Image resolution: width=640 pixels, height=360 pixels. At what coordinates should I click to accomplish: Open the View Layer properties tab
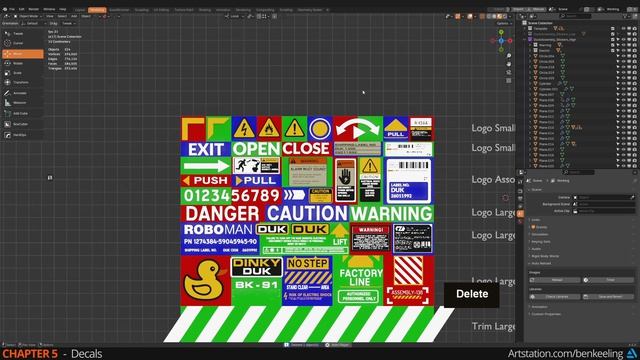tap(520, 206)
